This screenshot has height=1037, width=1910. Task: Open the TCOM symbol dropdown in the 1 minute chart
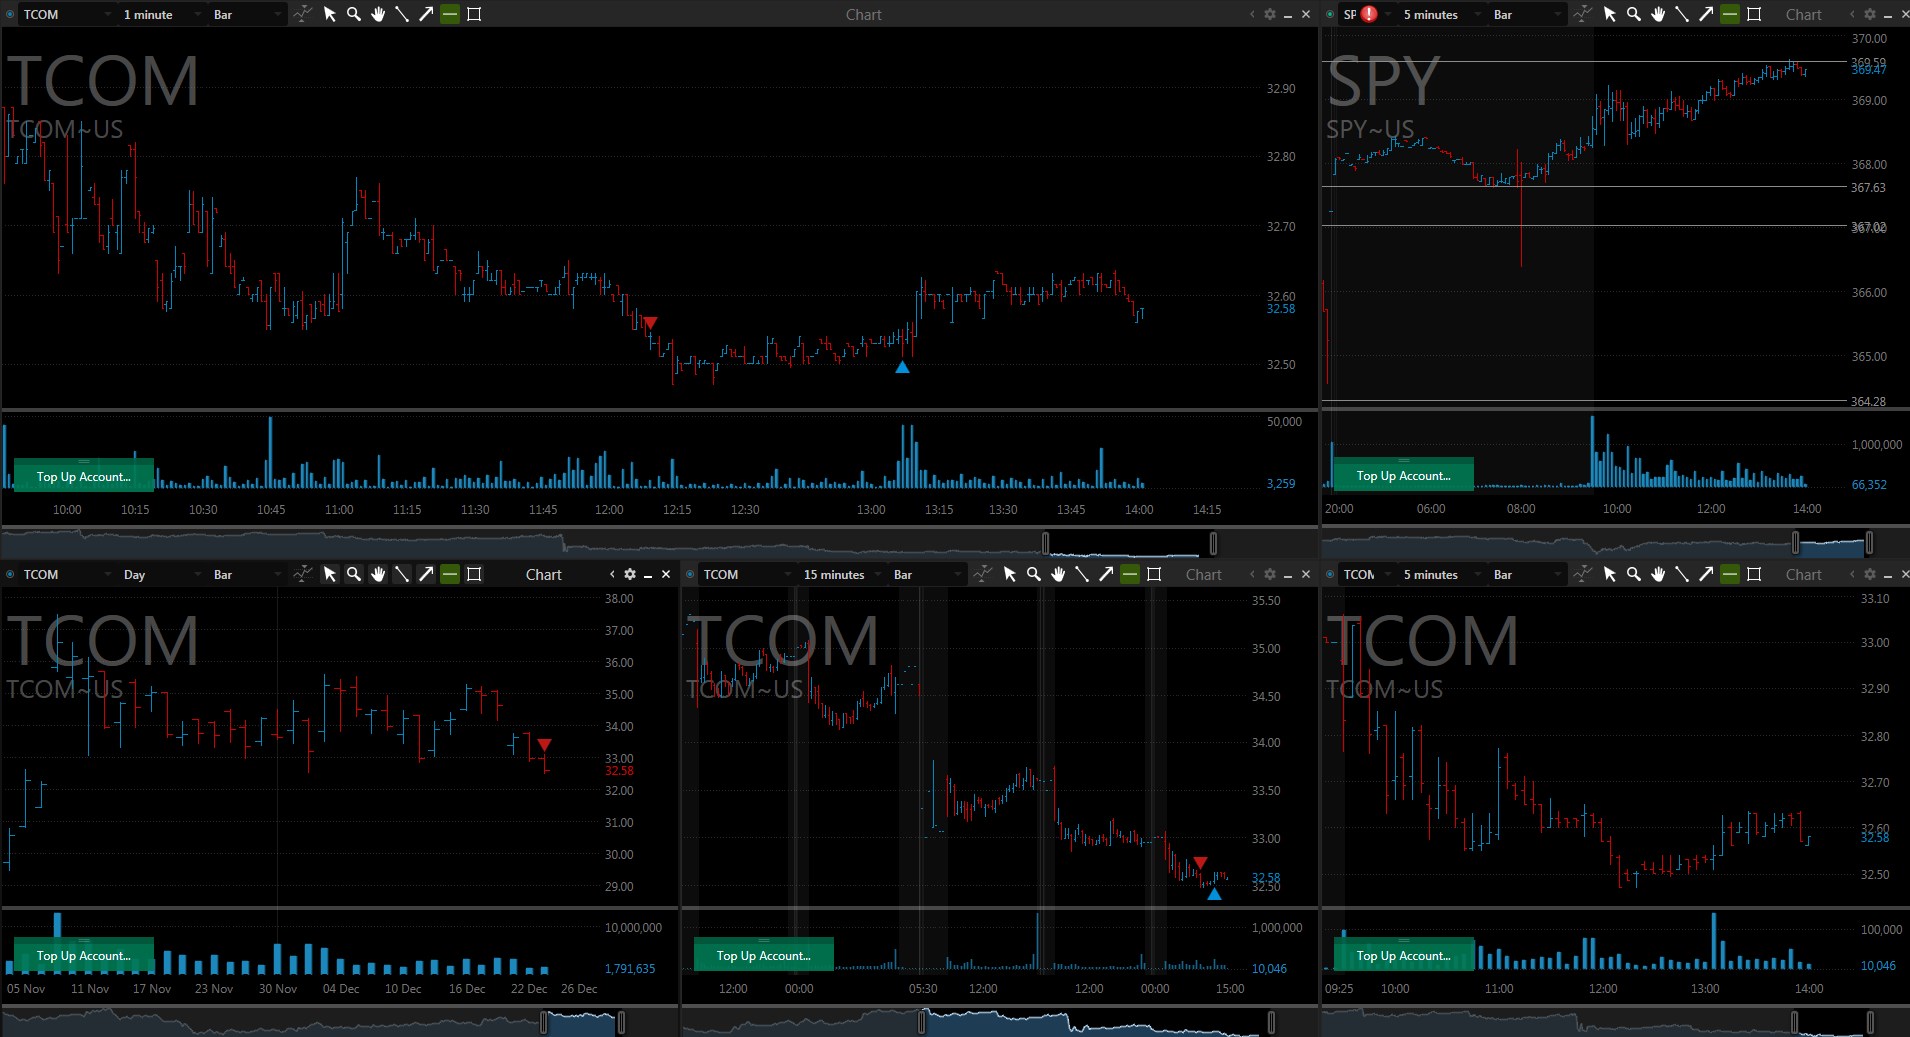pos(67,14)
